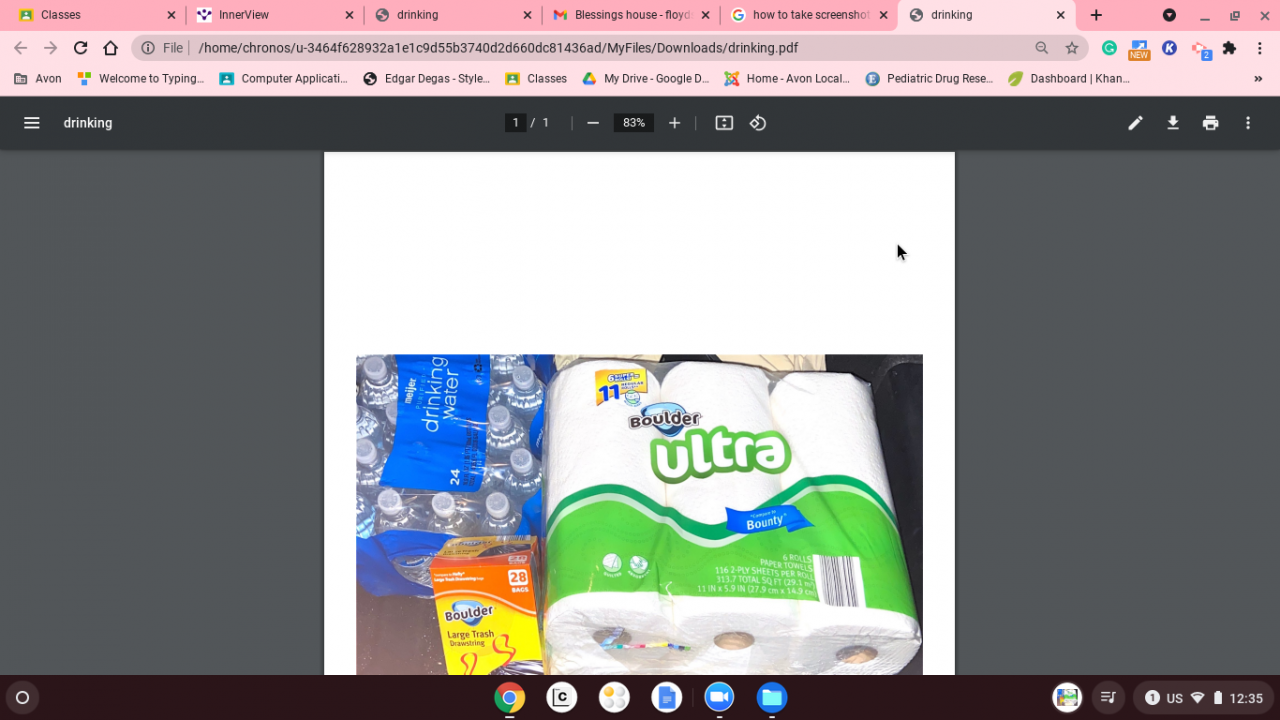The image size is (1280, 720).
Task: Close the InnerView tab
Action: (x=349, y=15)
